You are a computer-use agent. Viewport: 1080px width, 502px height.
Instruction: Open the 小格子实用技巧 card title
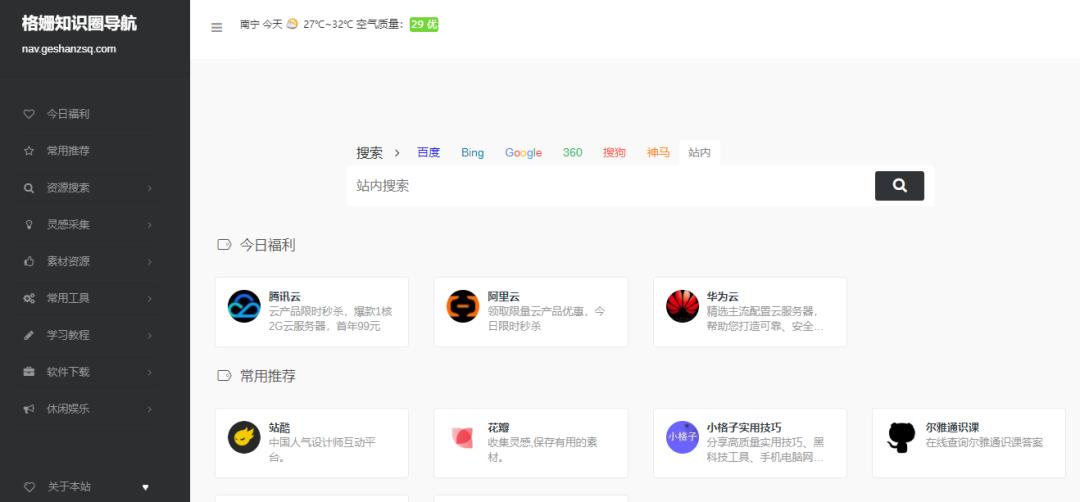(x=744, y=428)
